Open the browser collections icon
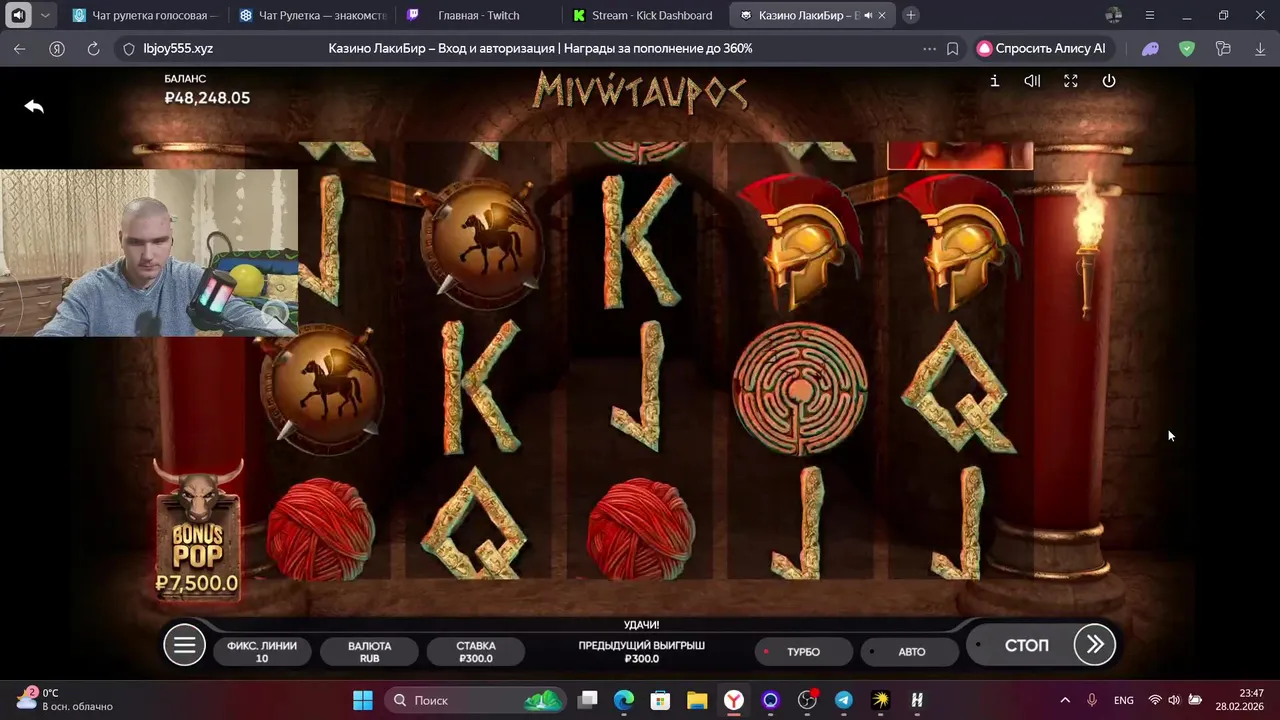Screen dimensions: 1280x720 click(1222, 48)
